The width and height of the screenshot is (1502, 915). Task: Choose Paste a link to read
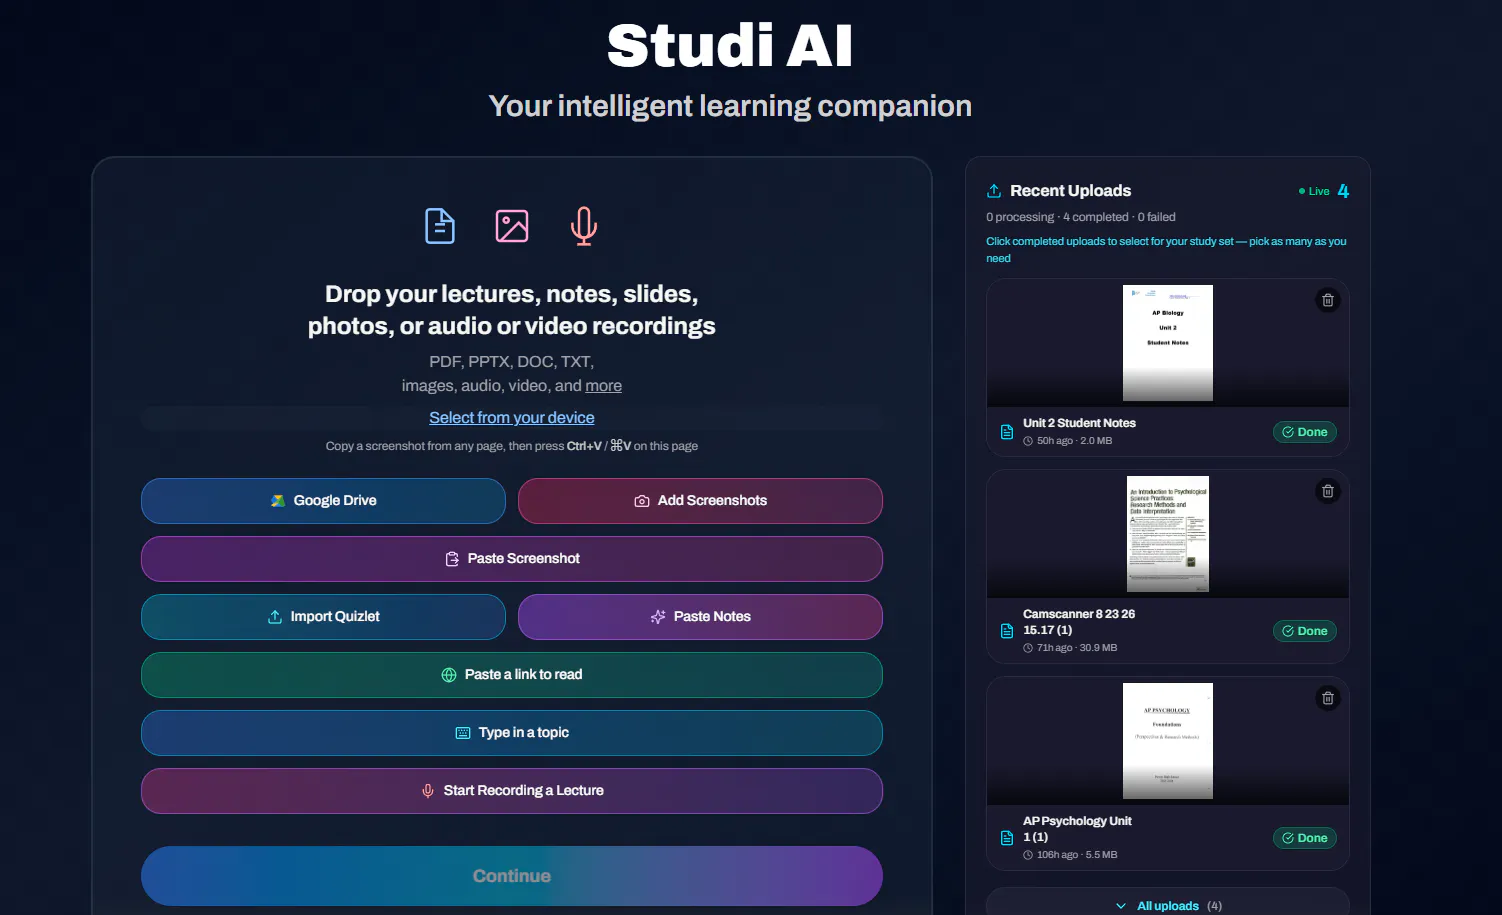[512, 675]
